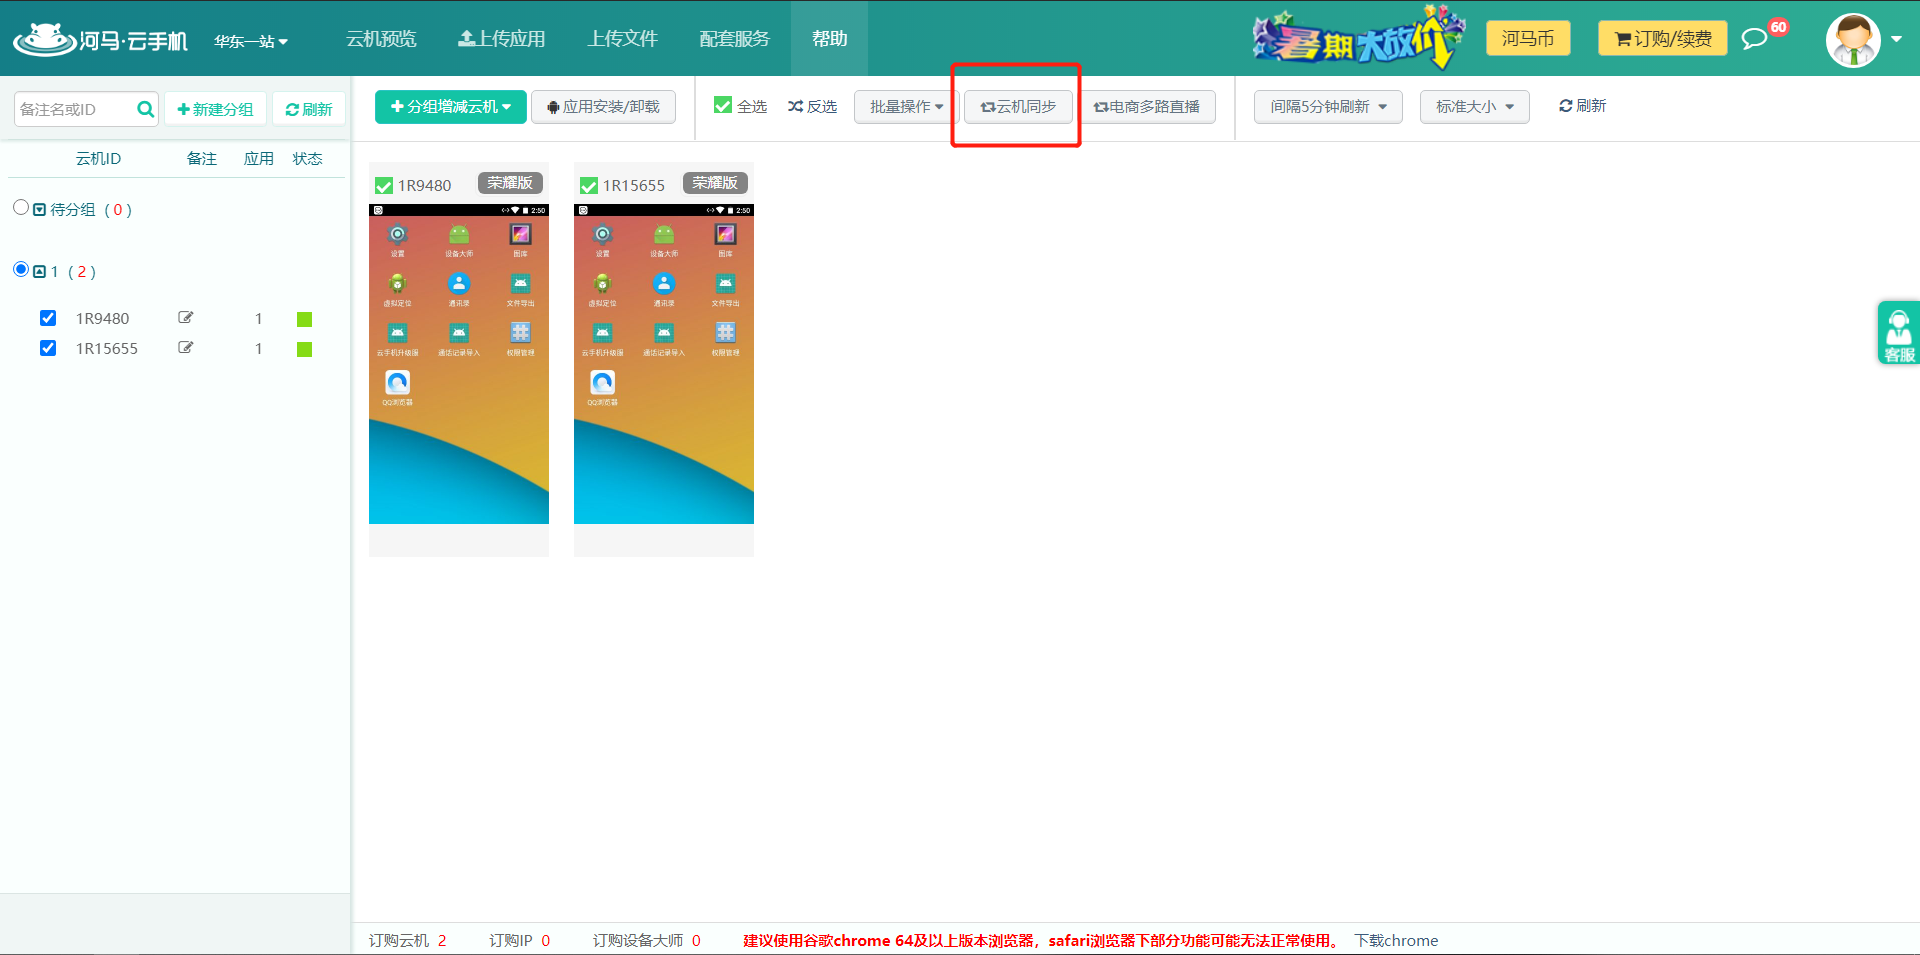Click the 下载chrome link
Screen dimensions: 1920x955
tap(1396, 941)
